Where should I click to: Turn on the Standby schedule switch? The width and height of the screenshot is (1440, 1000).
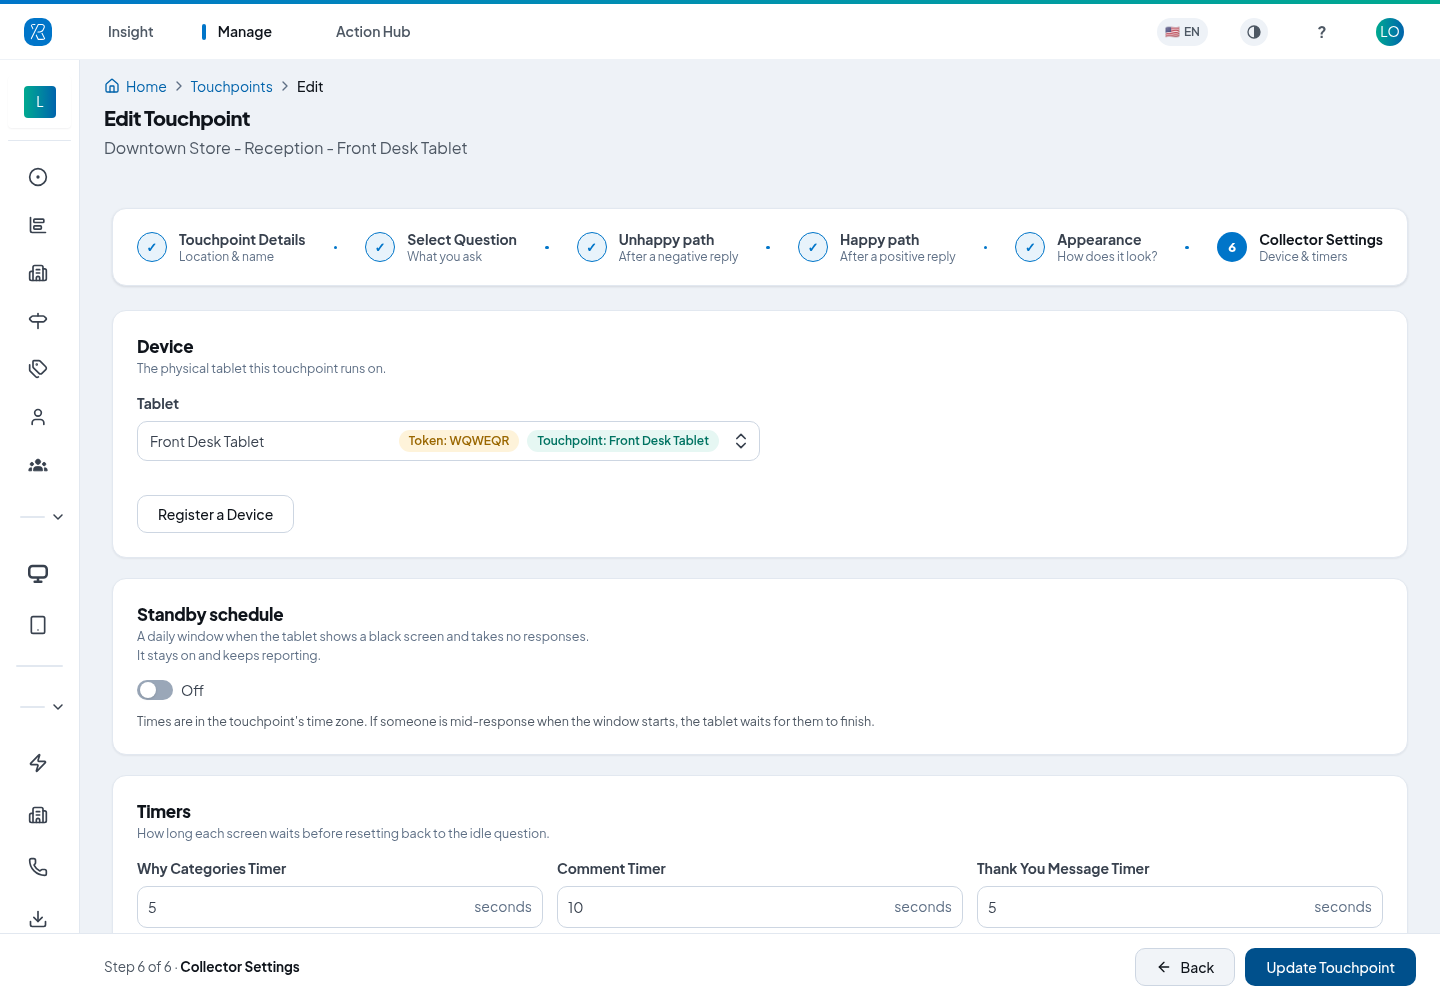(155, 690)
